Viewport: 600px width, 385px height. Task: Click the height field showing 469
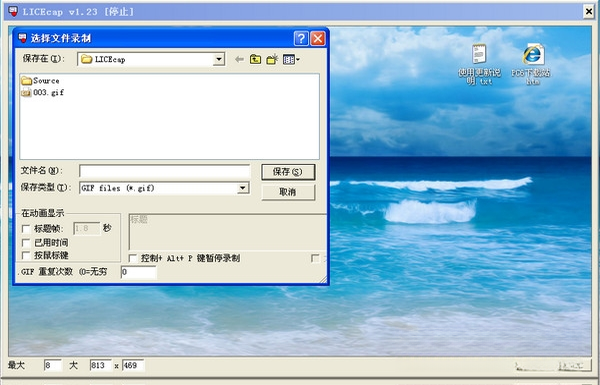[x=133, y=365]
